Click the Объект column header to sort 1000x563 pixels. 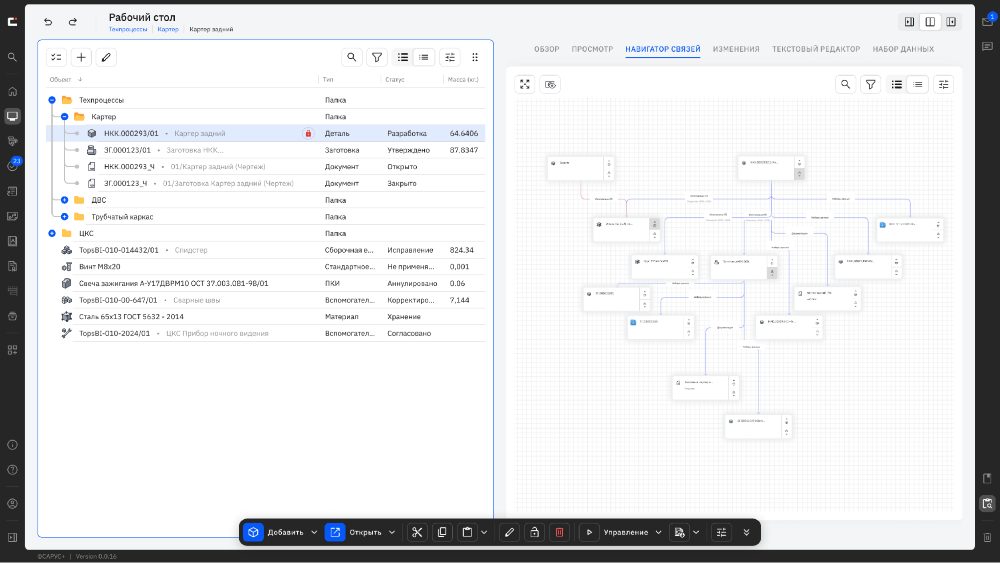[60, 80]
